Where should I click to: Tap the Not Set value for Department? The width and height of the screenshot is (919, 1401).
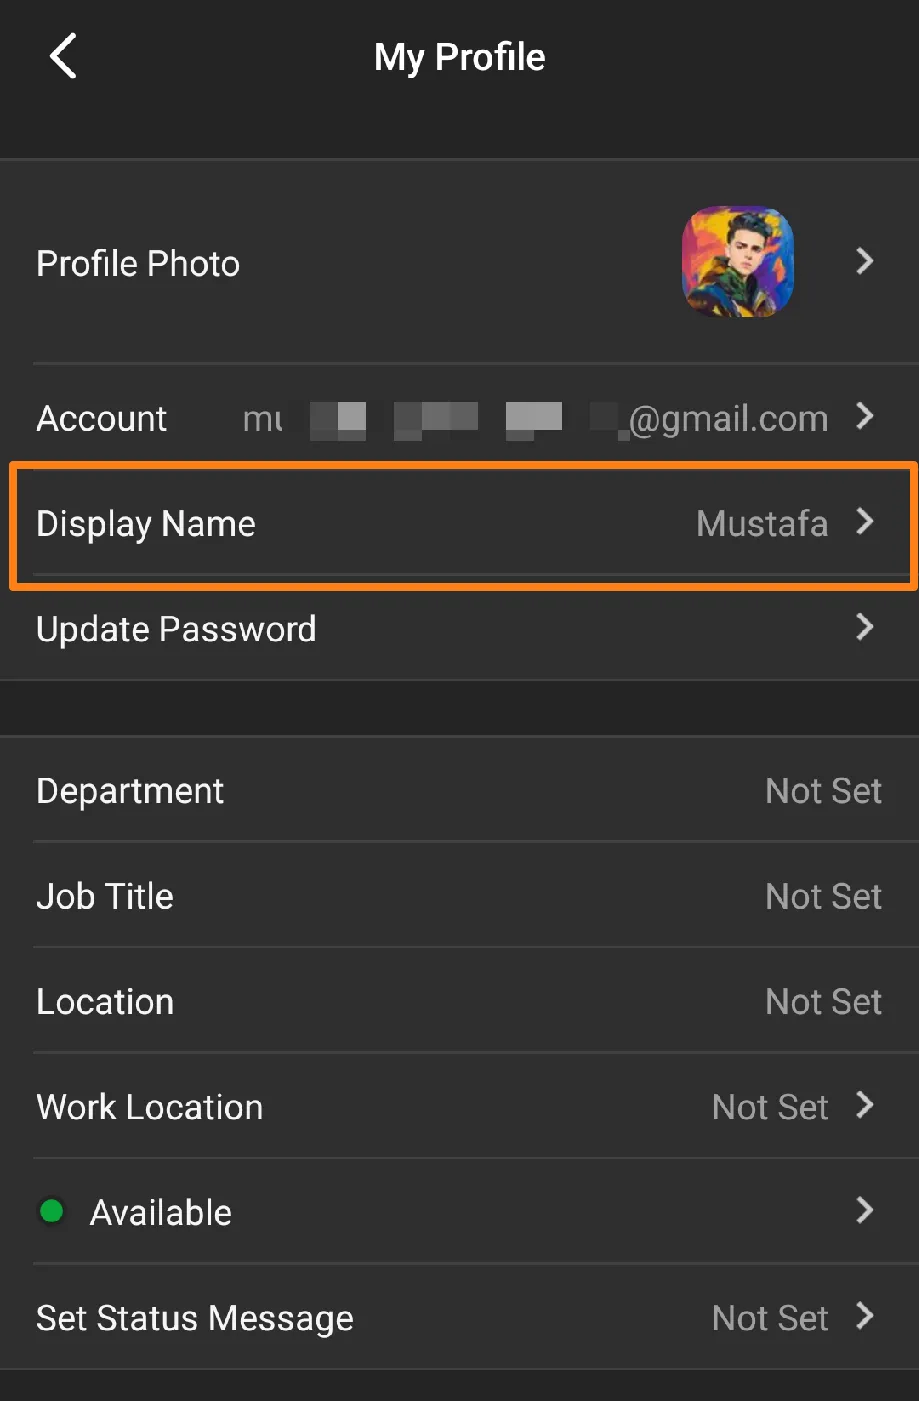click(823, 791)
